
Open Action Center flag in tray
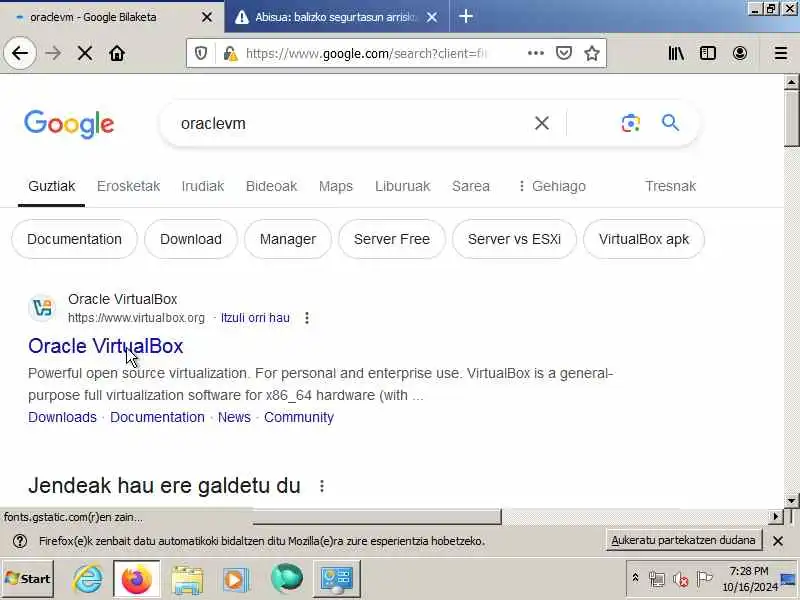pyautogui.click(x=704, y=579)
